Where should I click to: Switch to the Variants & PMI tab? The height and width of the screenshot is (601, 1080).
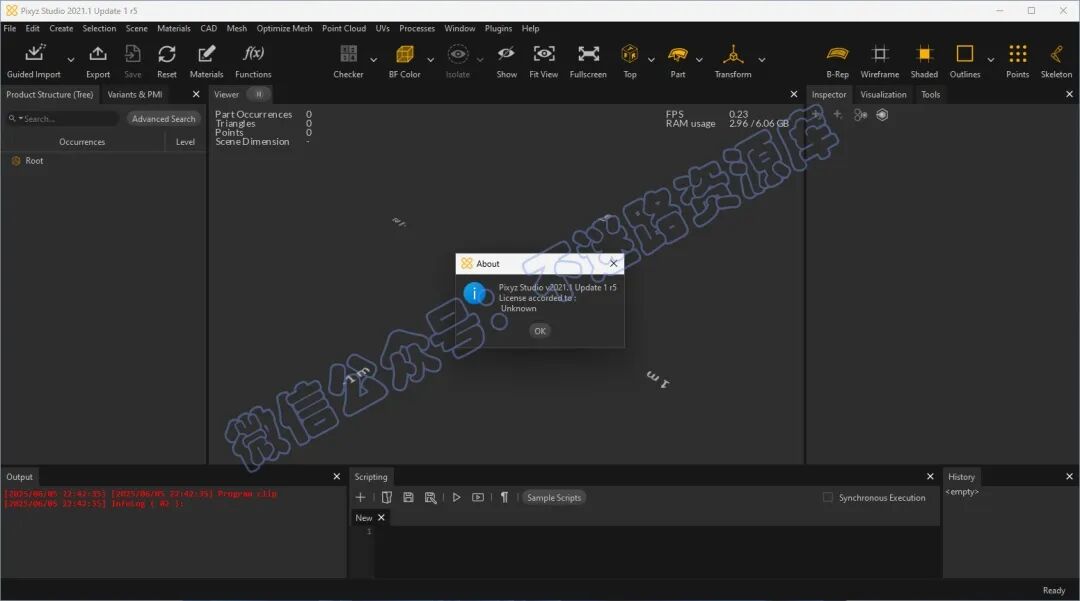coord(135,94)
